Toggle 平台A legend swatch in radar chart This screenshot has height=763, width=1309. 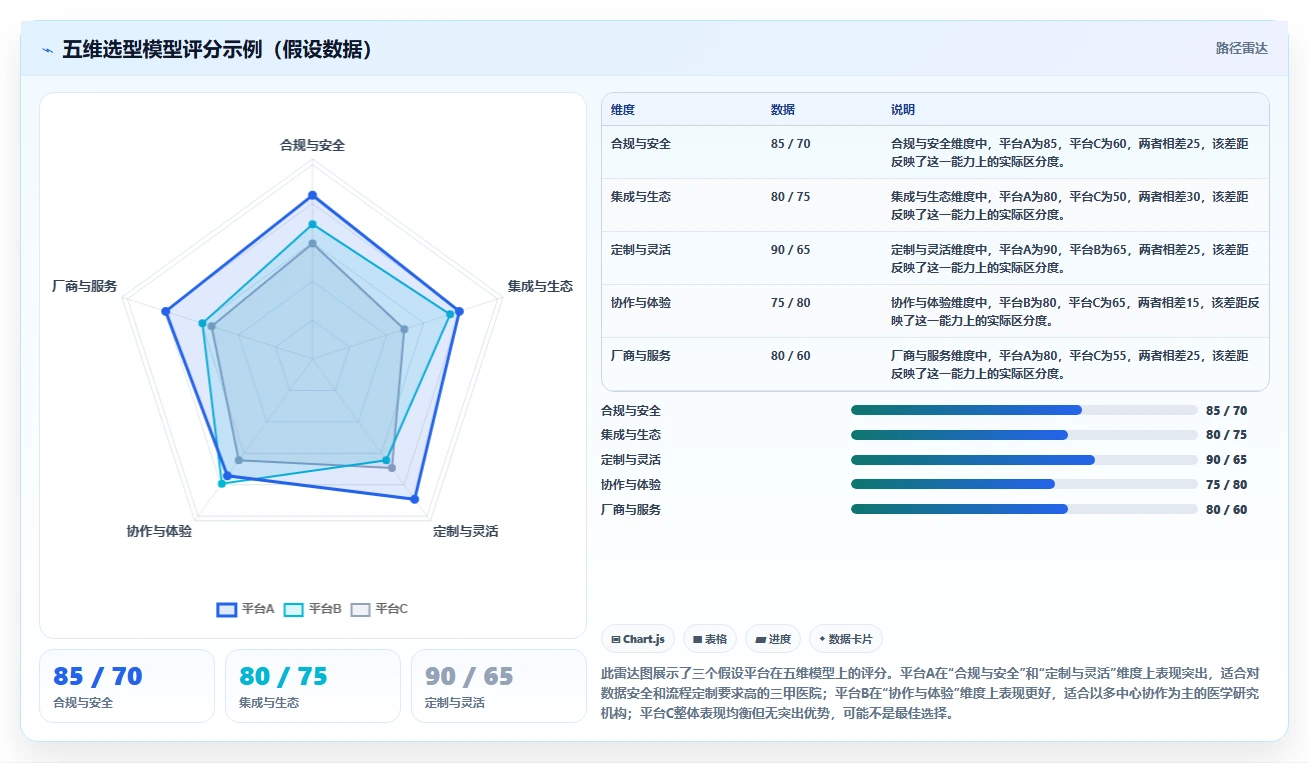point(227,609)
